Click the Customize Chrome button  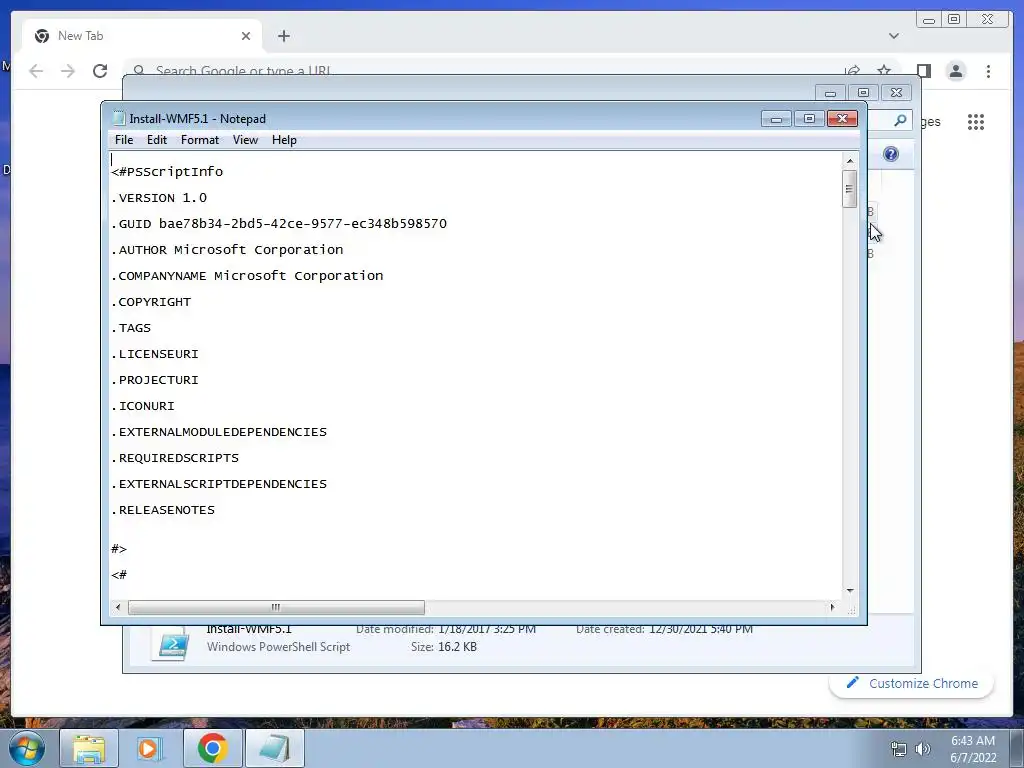click(912, 683)
